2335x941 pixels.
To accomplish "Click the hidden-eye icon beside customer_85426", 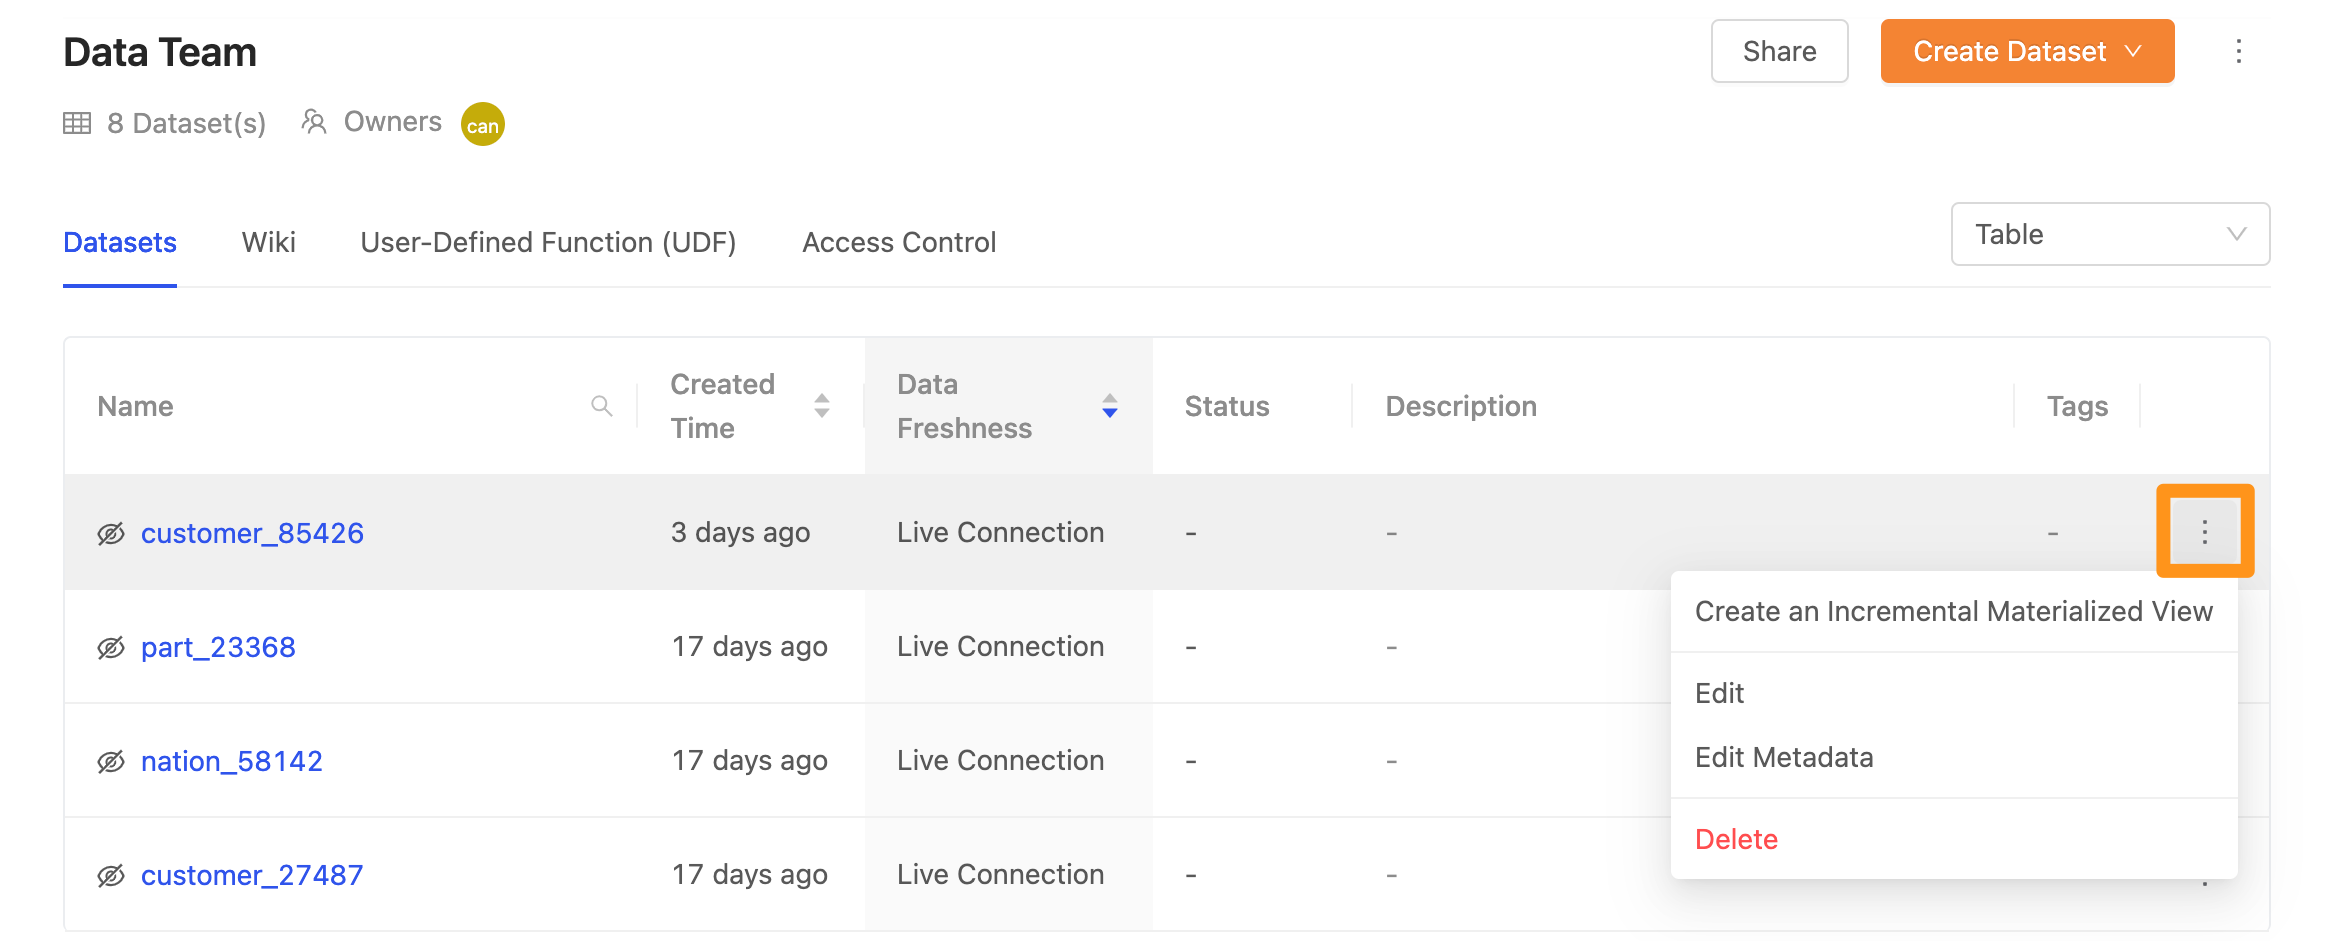I will [x=111, y=533].
